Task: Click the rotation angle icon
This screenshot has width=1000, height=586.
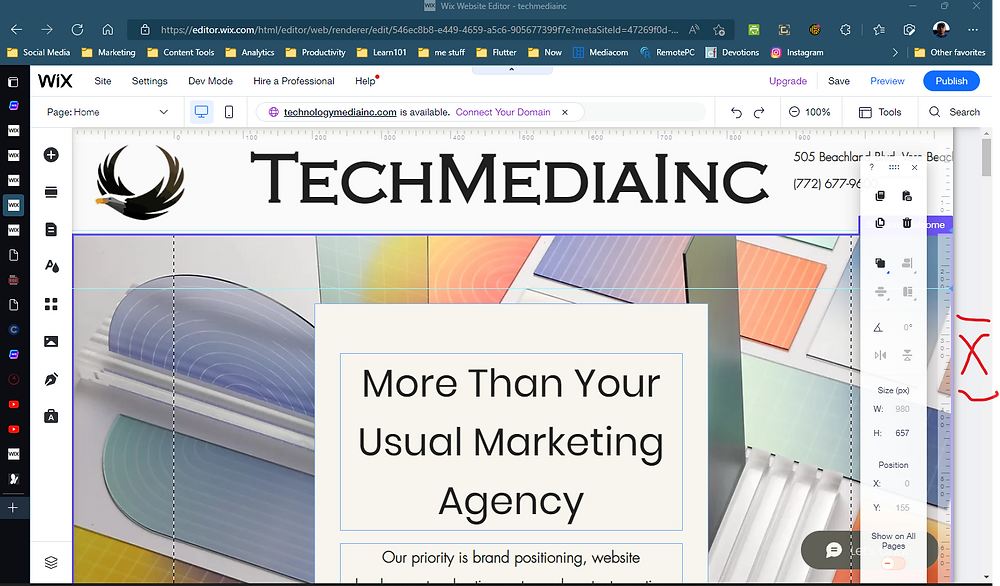Action: tap(878, 328)
